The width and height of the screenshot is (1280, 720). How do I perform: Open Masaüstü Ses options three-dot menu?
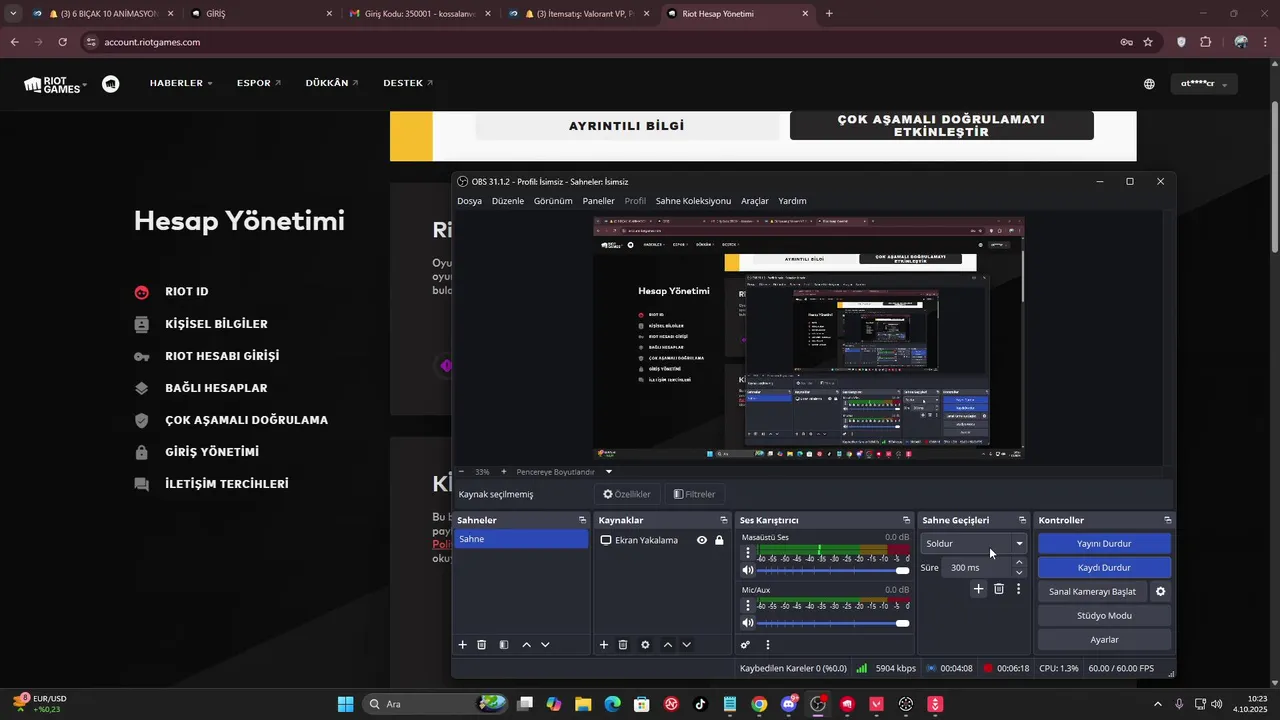click(x=748, y=552)
